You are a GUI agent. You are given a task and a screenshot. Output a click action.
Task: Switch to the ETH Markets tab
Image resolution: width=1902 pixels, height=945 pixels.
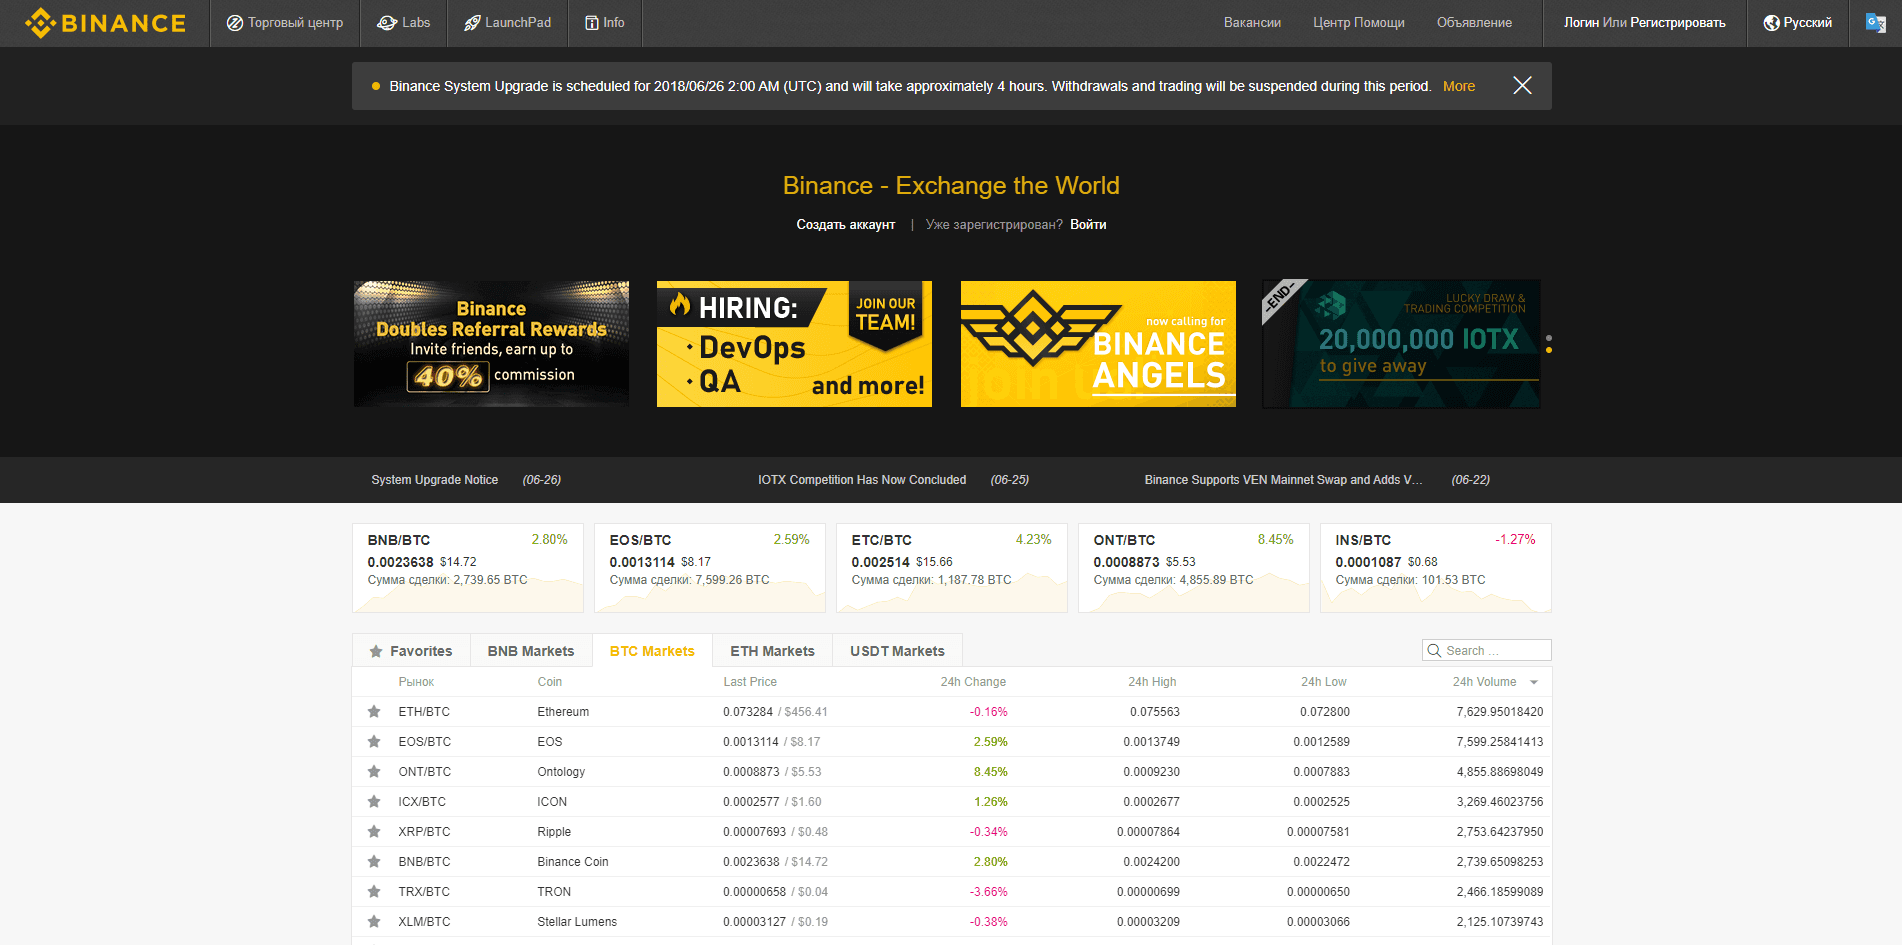[771, 650]
